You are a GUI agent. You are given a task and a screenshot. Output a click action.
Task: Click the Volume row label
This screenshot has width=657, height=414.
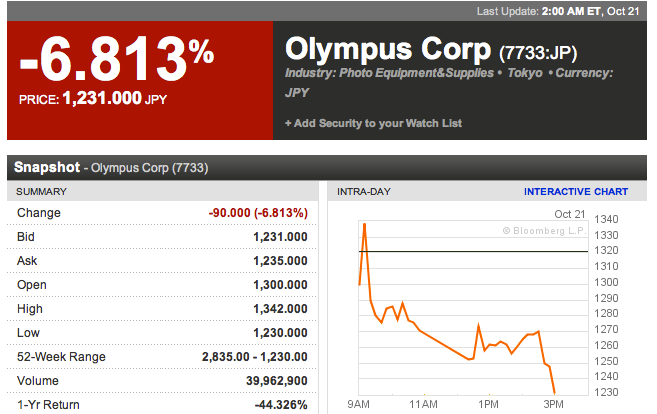tap(38, 380)
